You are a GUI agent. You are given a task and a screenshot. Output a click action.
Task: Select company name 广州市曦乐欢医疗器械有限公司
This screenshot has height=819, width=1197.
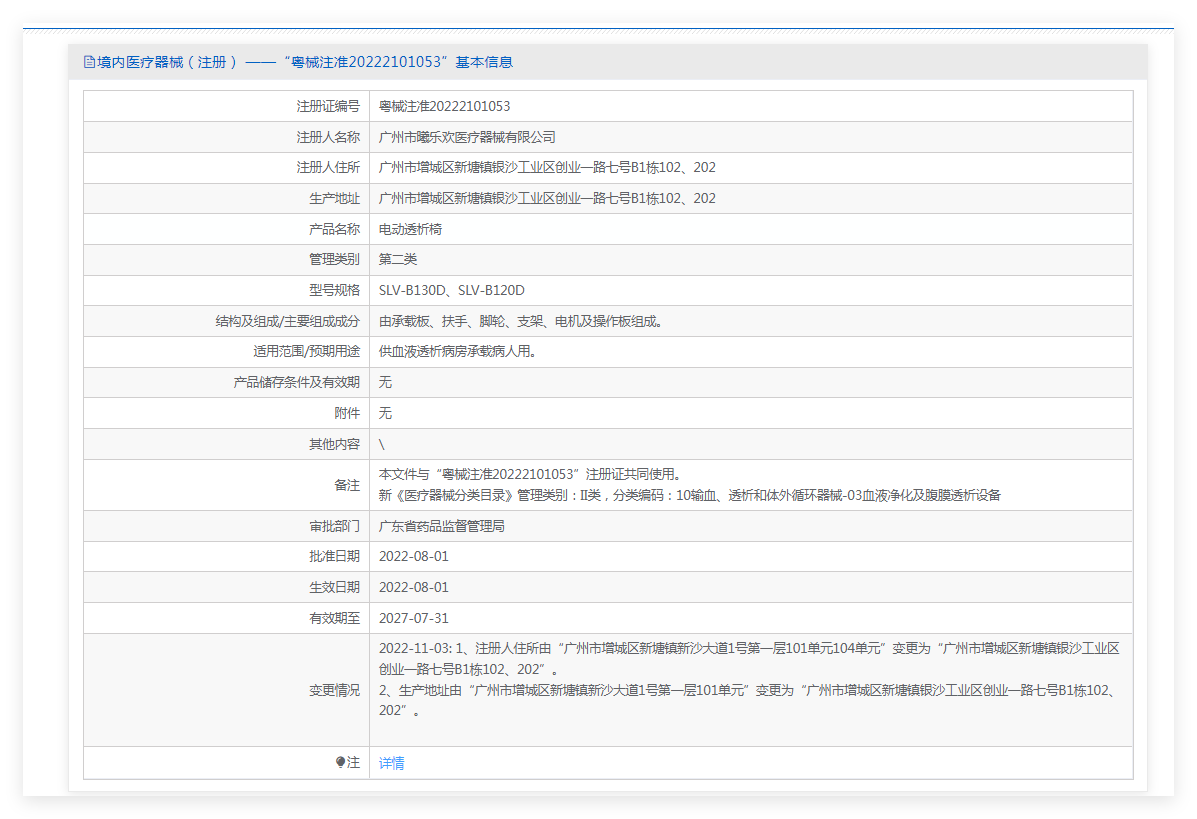(x=467, y=137)
